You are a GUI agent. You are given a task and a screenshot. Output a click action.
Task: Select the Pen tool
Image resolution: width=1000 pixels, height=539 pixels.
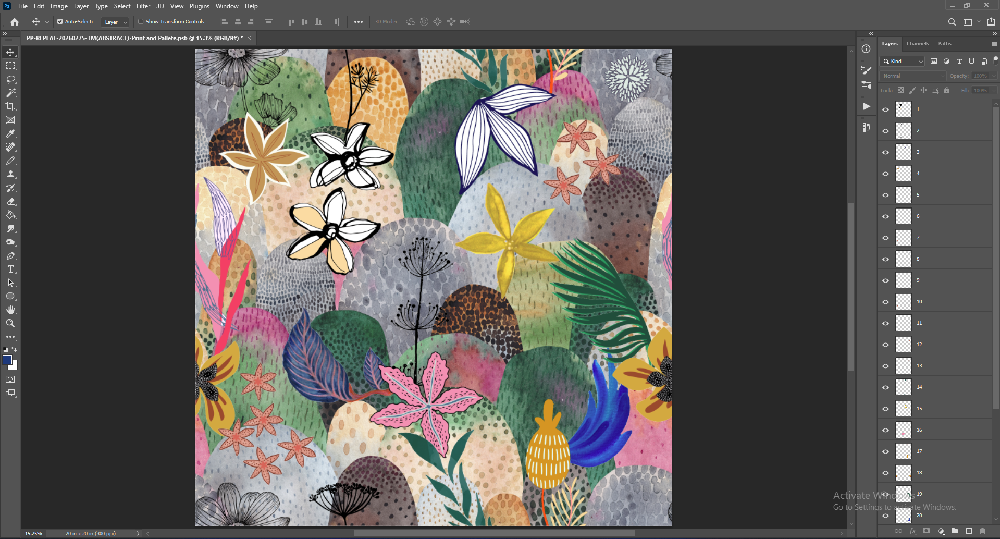coord(11,256)
